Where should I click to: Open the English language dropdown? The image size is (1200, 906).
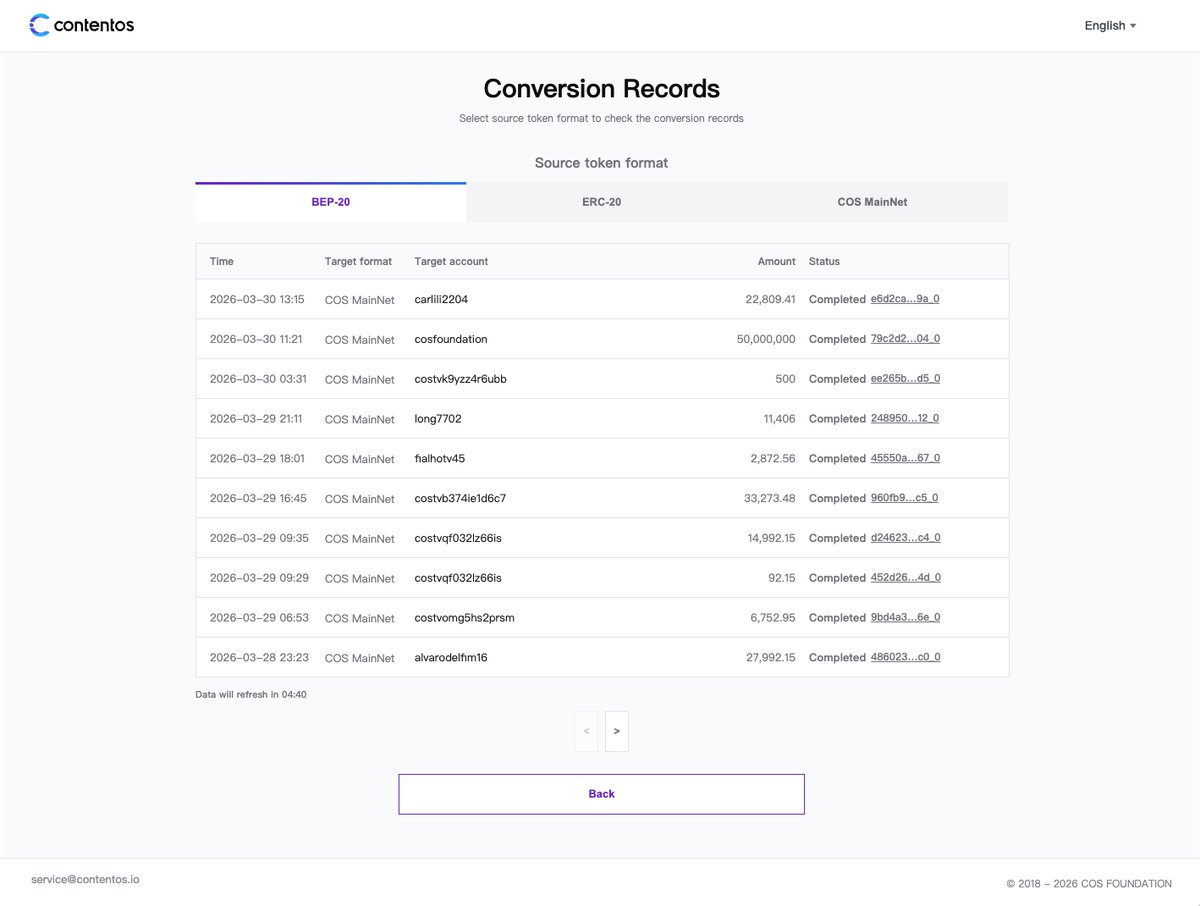(x=1110, y=26)
